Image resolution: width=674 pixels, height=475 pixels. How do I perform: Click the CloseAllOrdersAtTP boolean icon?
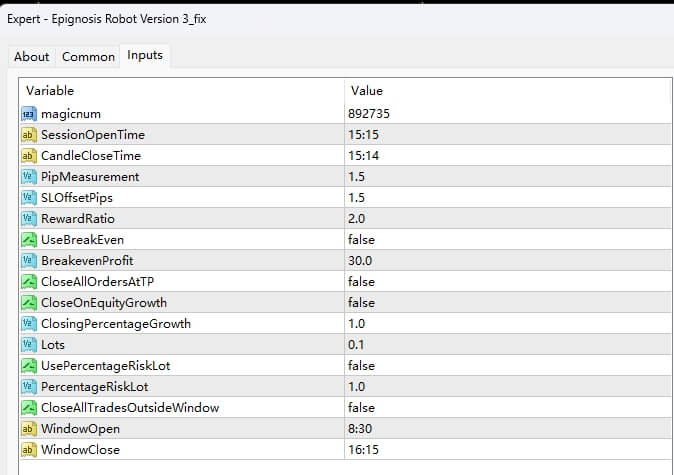(x=28, y=282)
